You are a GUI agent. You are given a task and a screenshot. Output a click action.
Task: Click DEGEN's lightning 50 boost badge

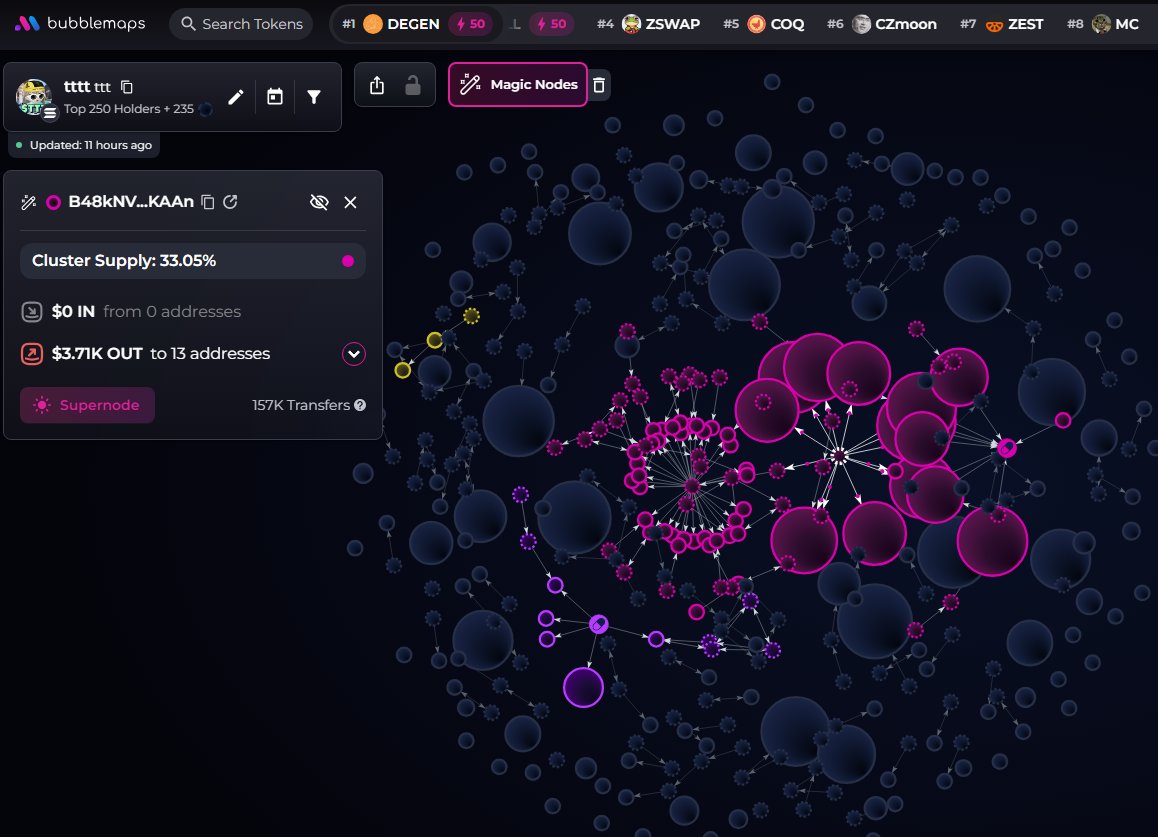click(470, 24)
